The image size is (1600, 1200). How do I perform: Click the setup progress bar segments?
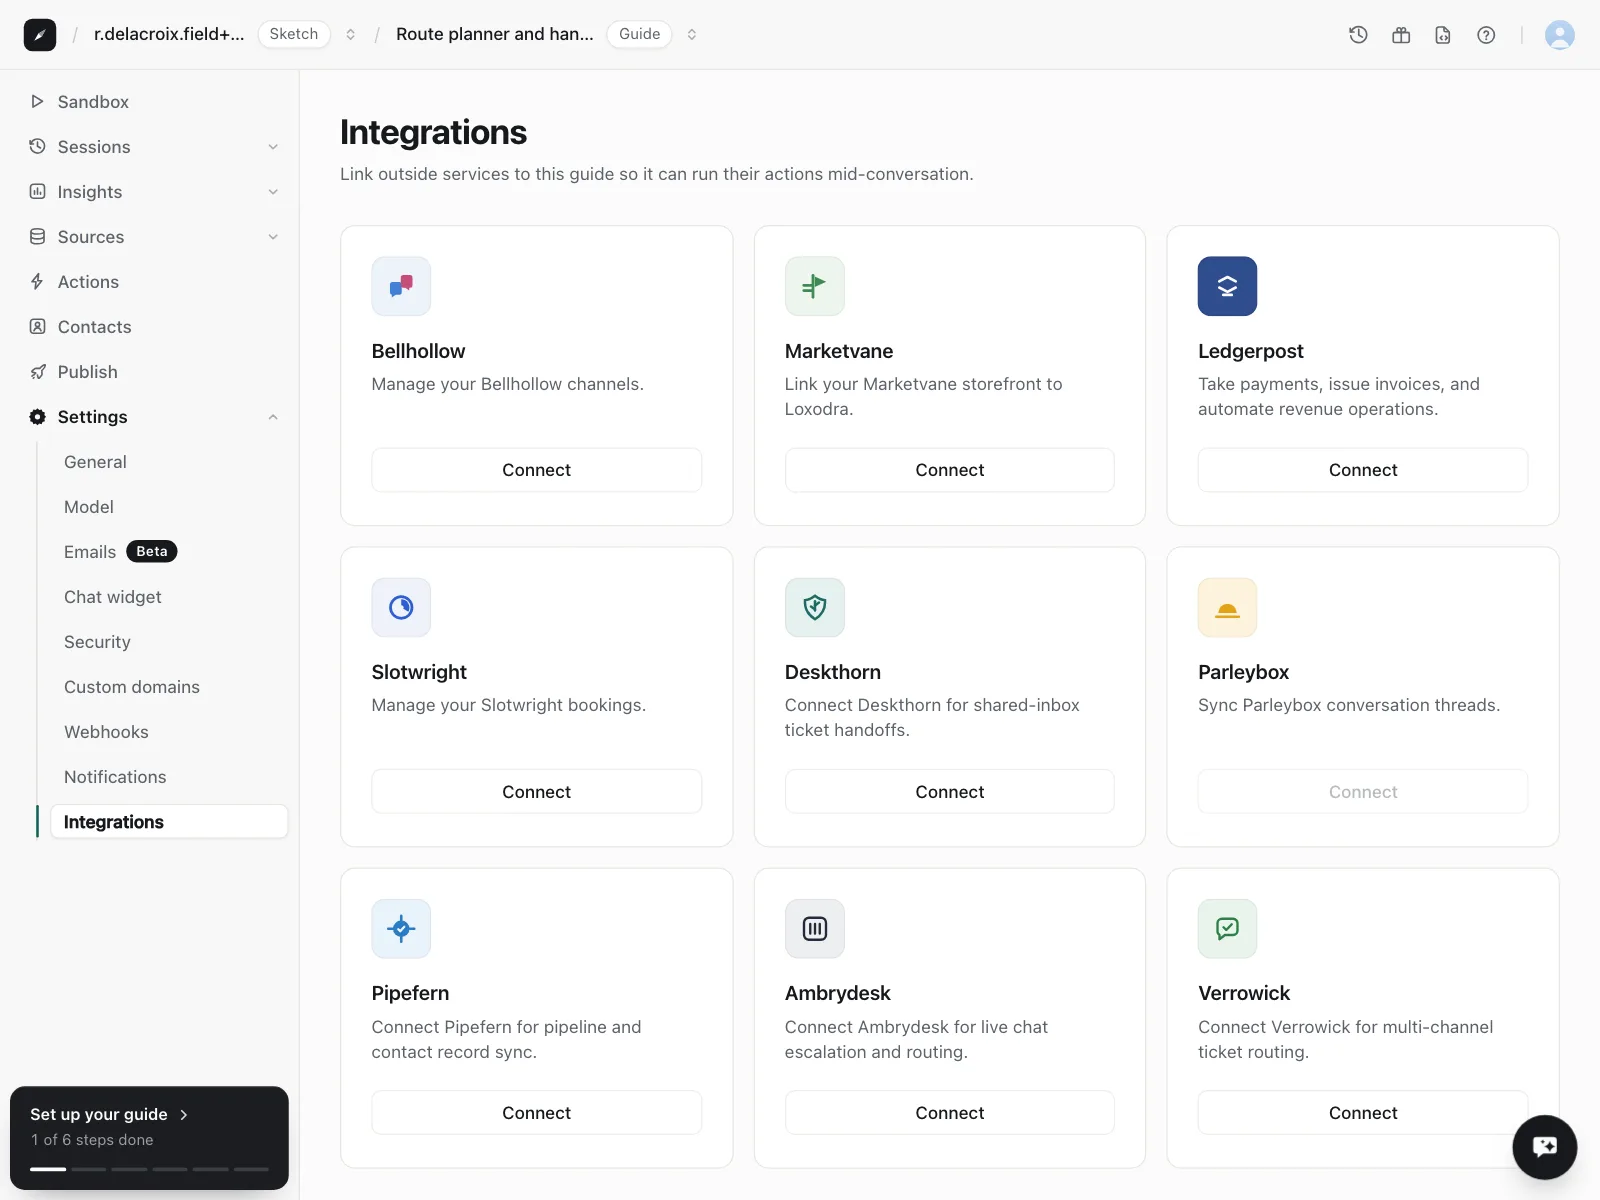coord(149,1169)
